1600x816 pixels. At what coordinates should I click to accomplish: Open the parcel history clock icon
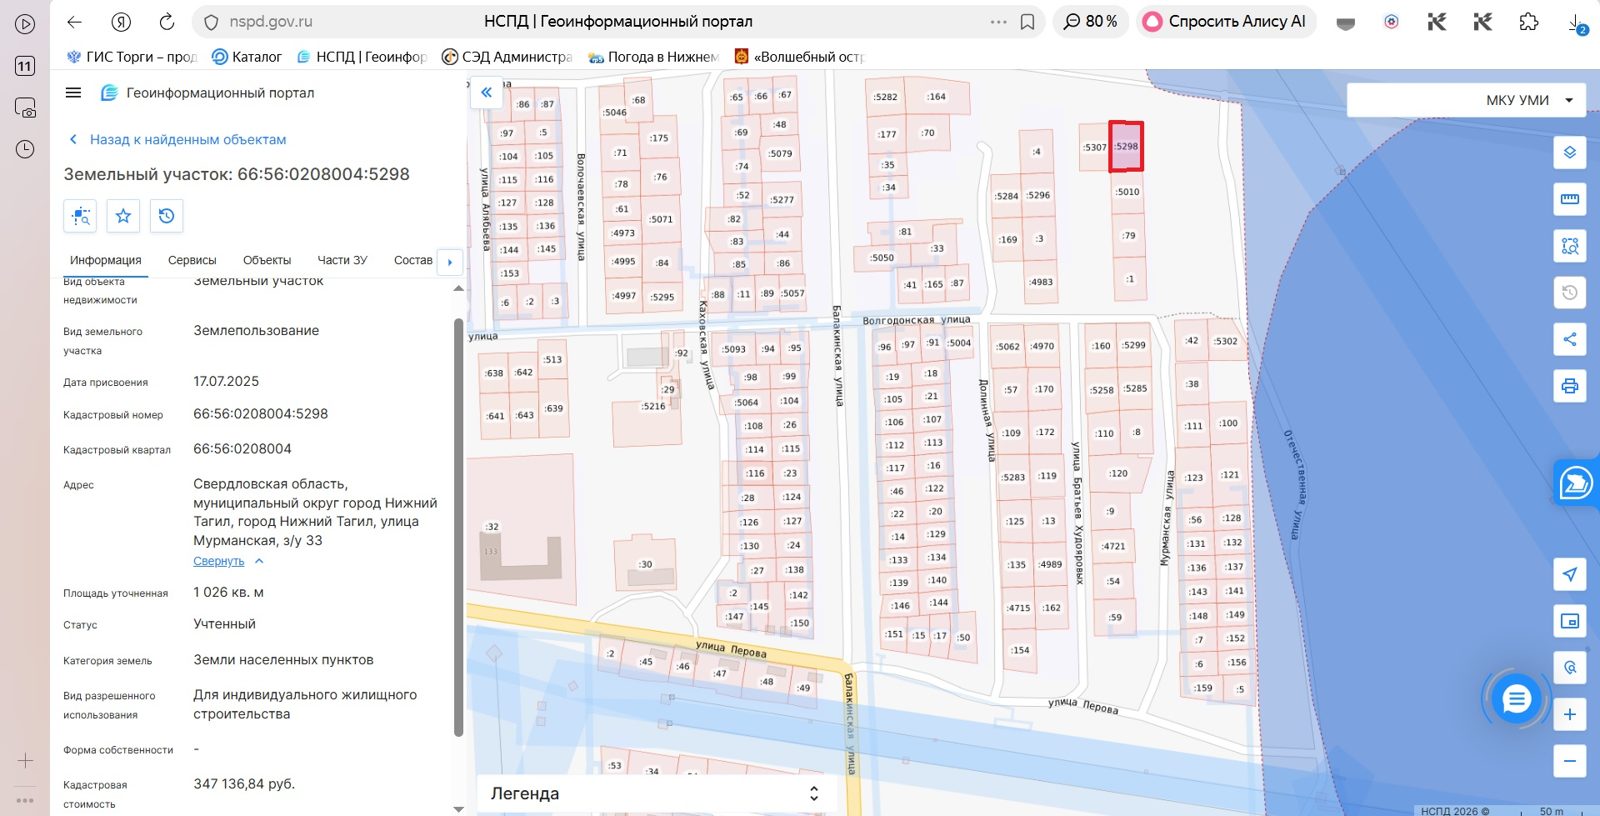click(166, 216)
